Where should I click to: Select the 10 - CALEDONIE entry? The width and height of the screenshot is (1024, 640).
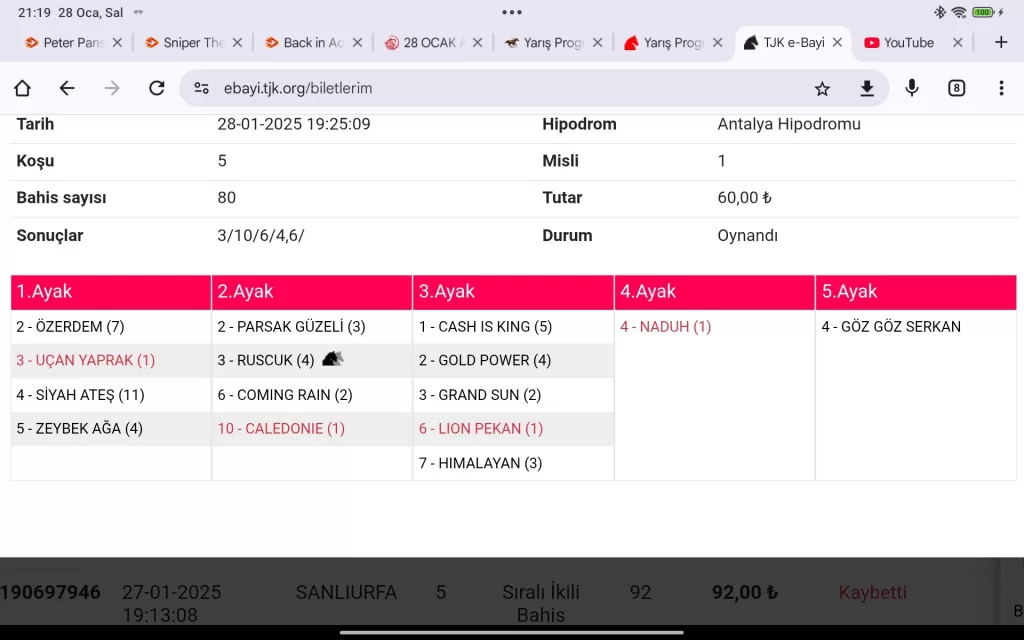[x=281, y=428]
